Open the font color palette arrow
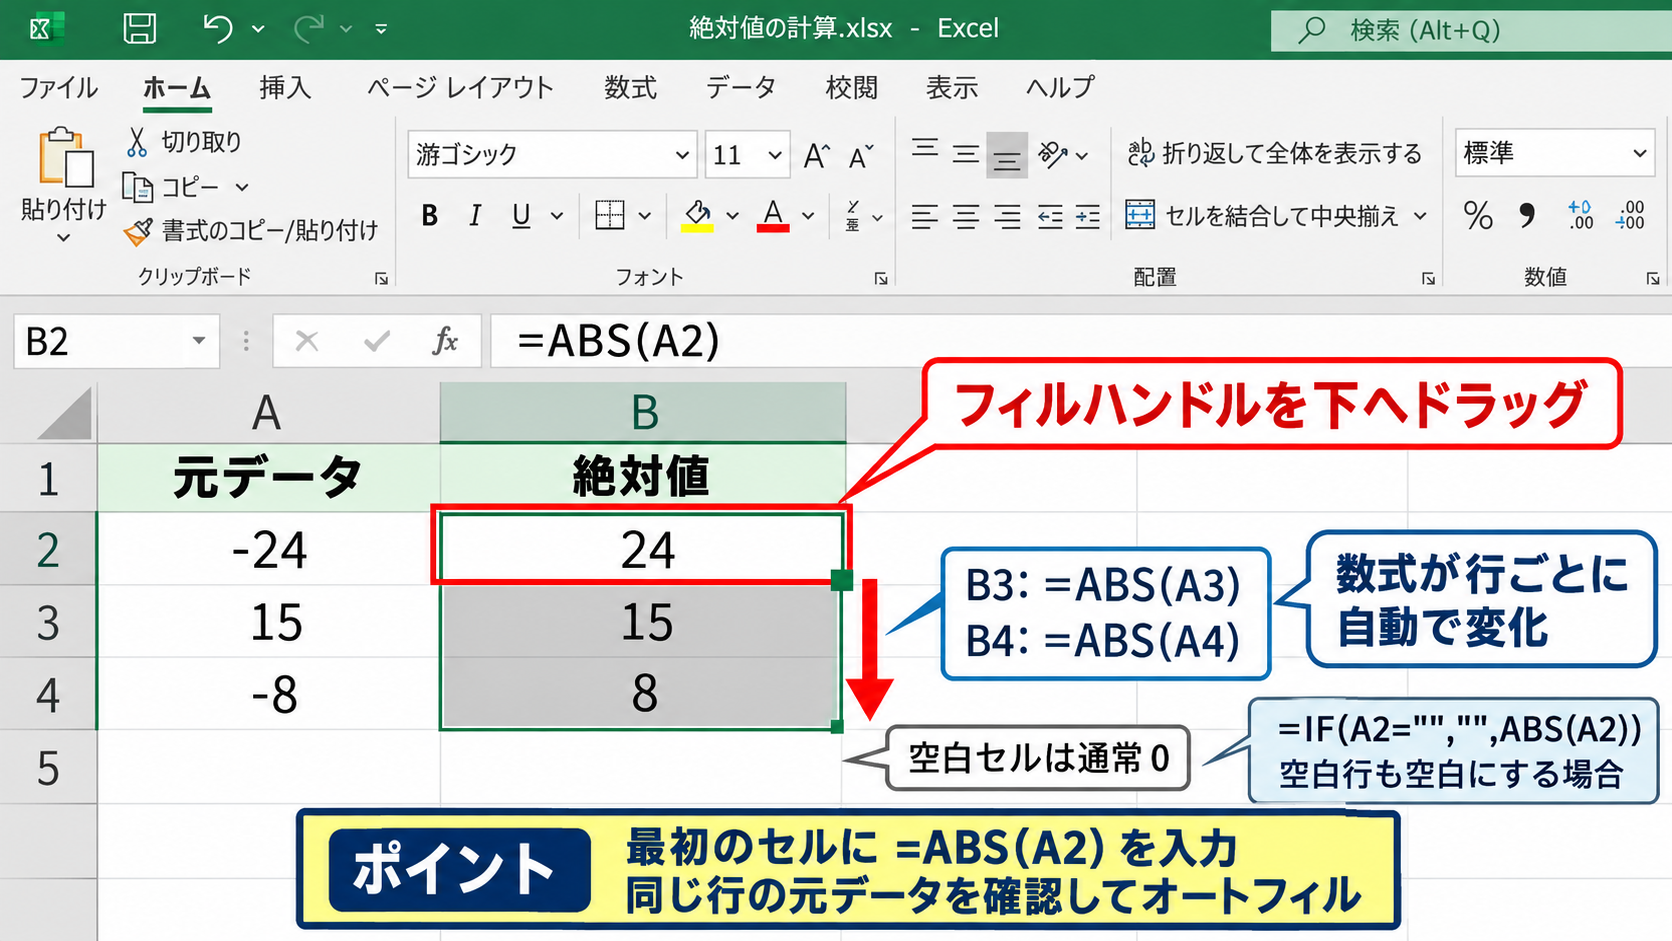This screenshot has height=941, width=1672. click(x=808, y=216)
